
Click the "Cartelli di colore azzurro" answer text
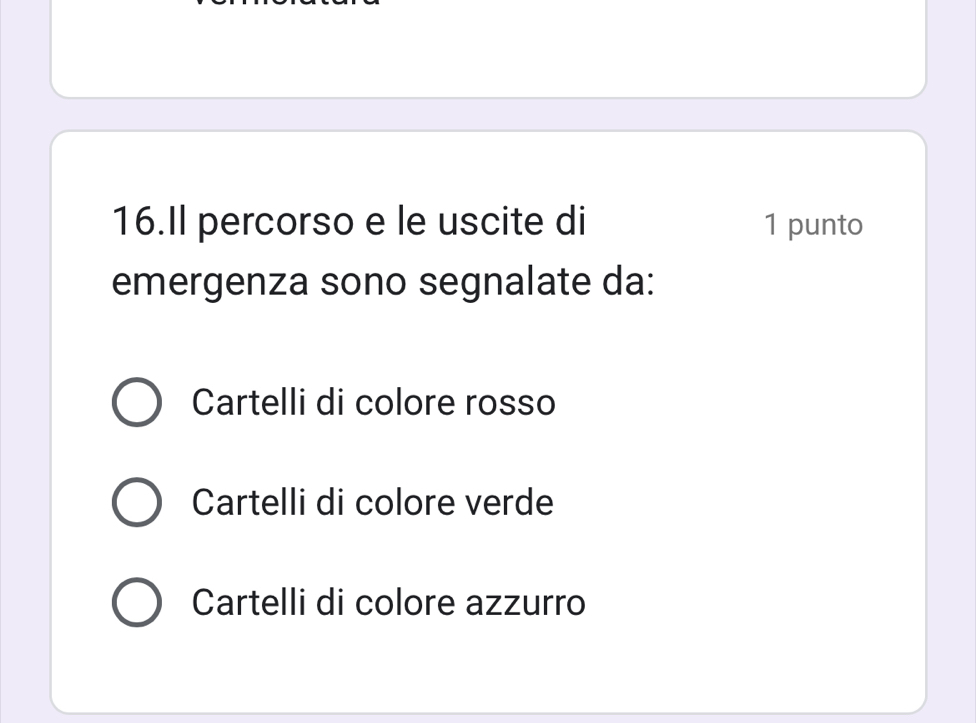[389, 603]
